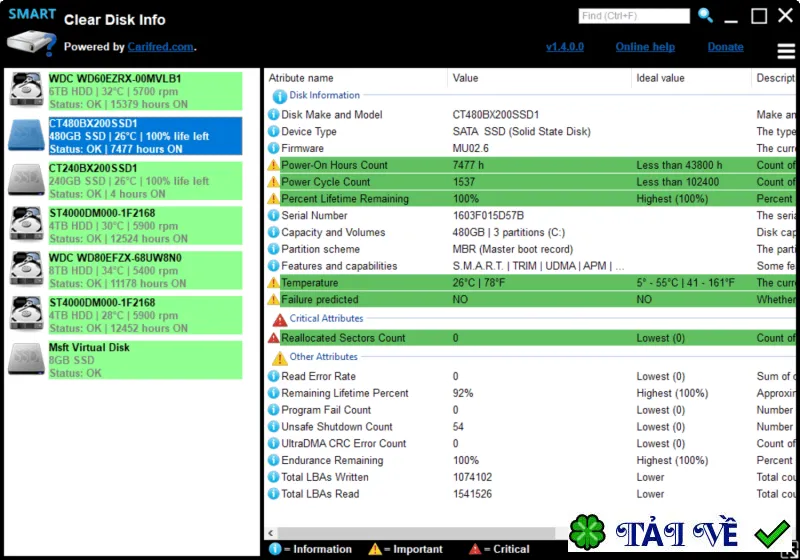800x560 pixels.
Task: Select the Endurance Remaining row label
Action: pos(332,460)
